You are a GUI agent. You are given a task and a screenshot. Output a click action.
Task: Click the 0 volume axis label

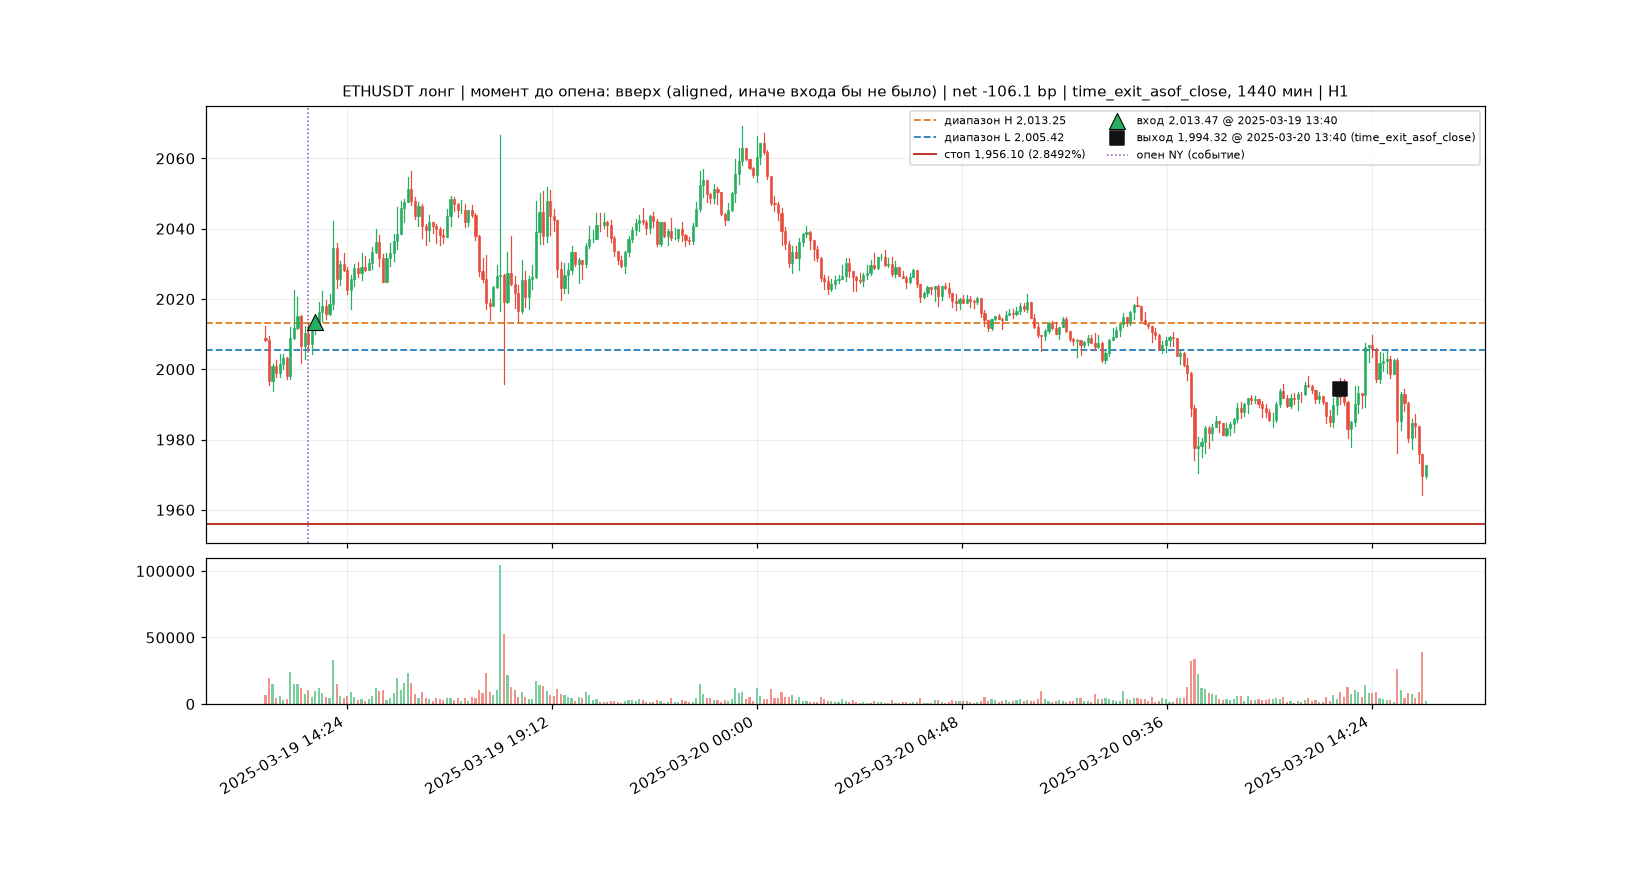(191, 705)
